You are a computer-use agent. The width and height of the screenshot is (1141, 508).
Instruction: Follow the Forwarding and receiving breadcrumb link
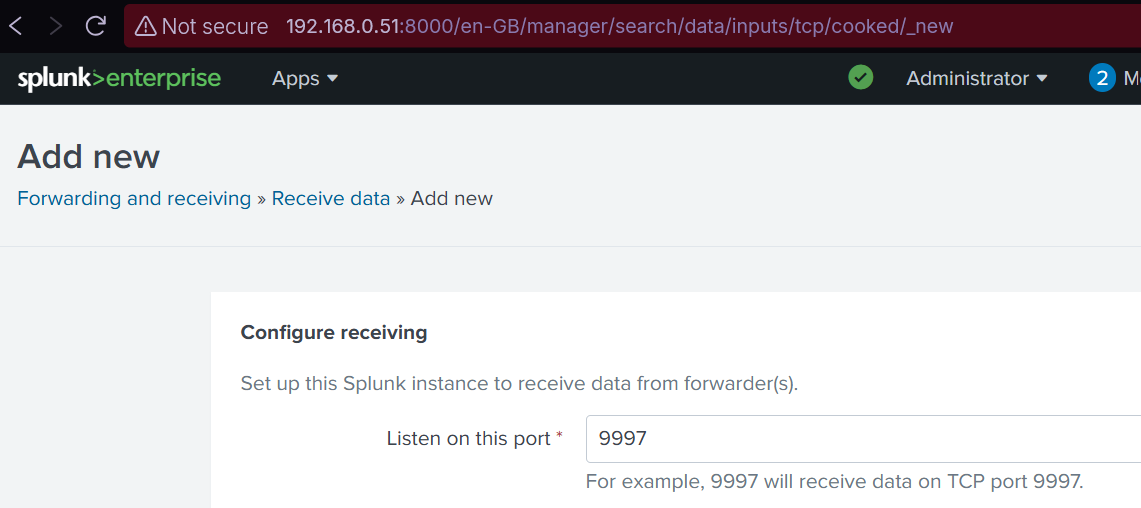(x=134, y=198)
